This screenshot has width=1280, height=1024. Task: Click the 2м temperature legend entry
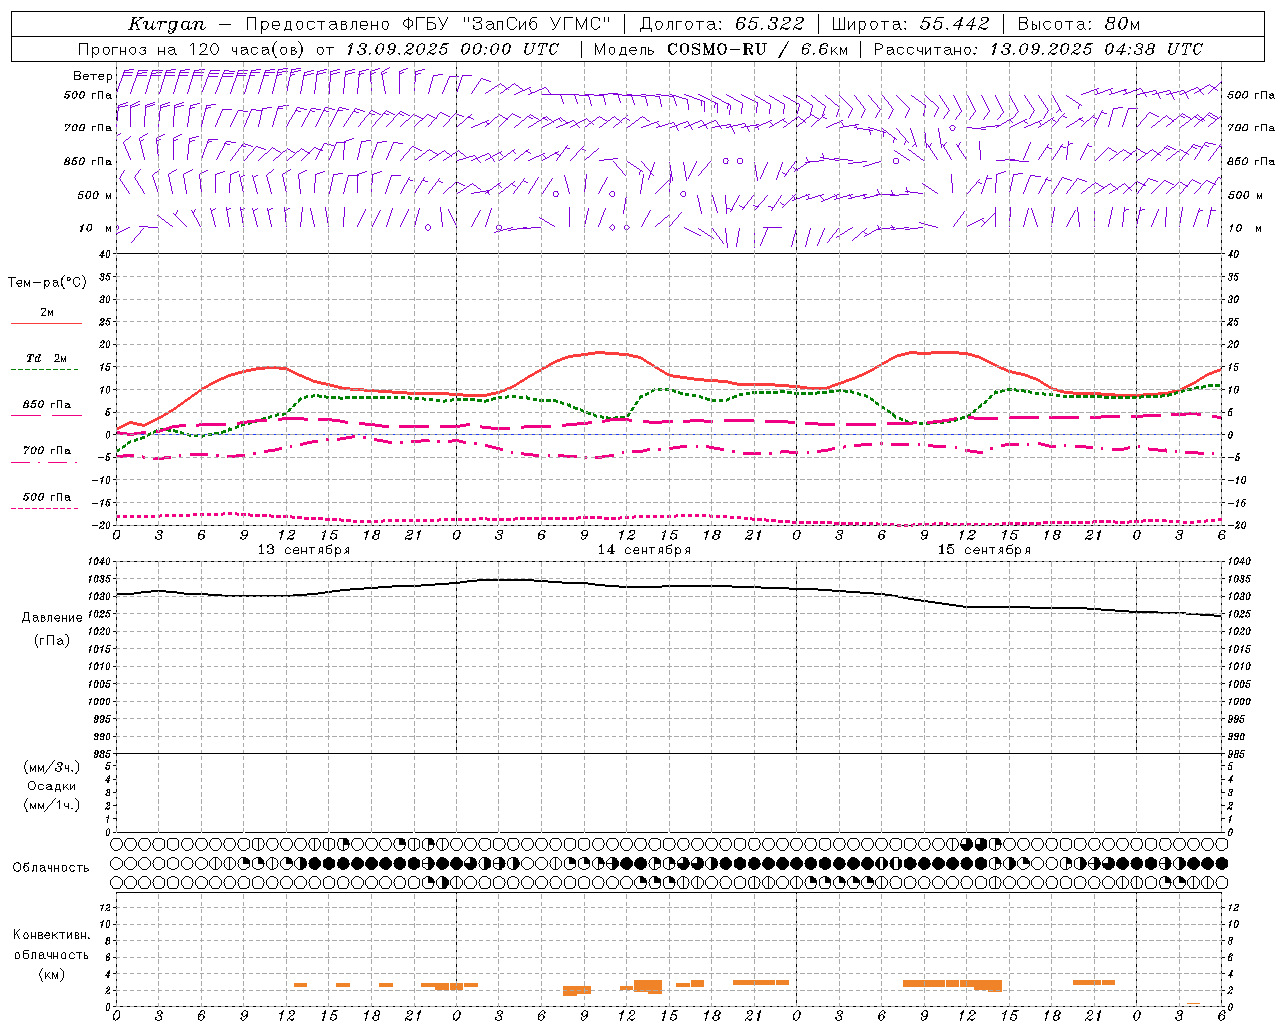47,313
